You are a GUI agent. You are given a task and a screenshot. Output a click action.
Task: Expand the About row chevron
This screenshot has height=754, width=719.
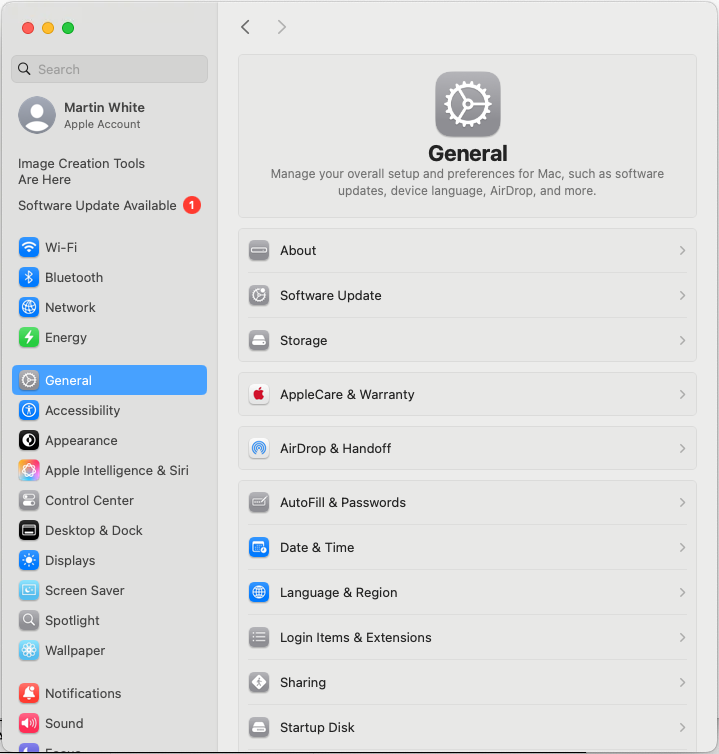tap(682, 251)
